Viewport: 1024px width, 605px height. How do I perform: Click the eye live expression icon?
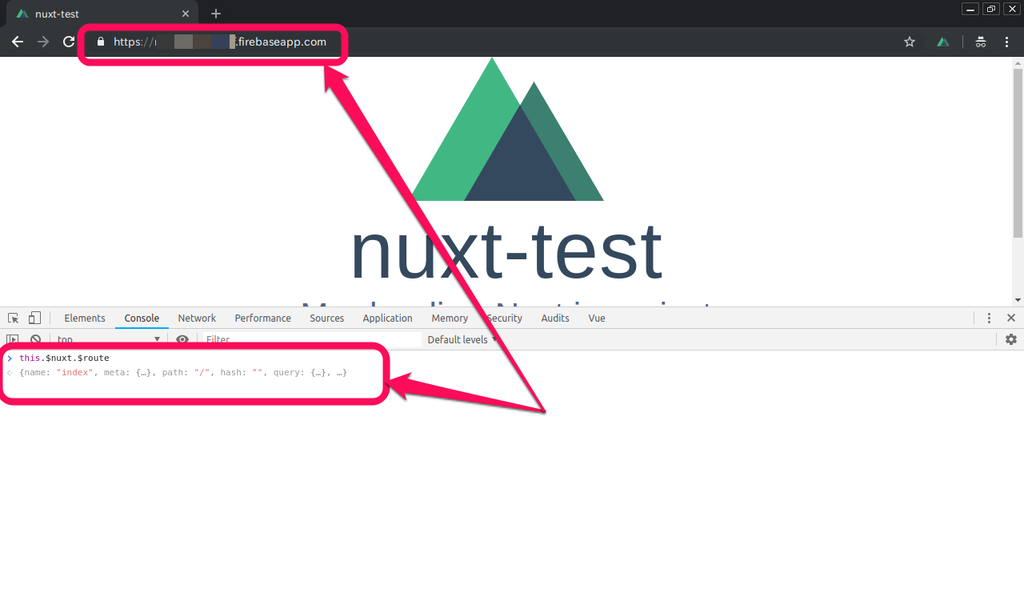click(182, 340)
